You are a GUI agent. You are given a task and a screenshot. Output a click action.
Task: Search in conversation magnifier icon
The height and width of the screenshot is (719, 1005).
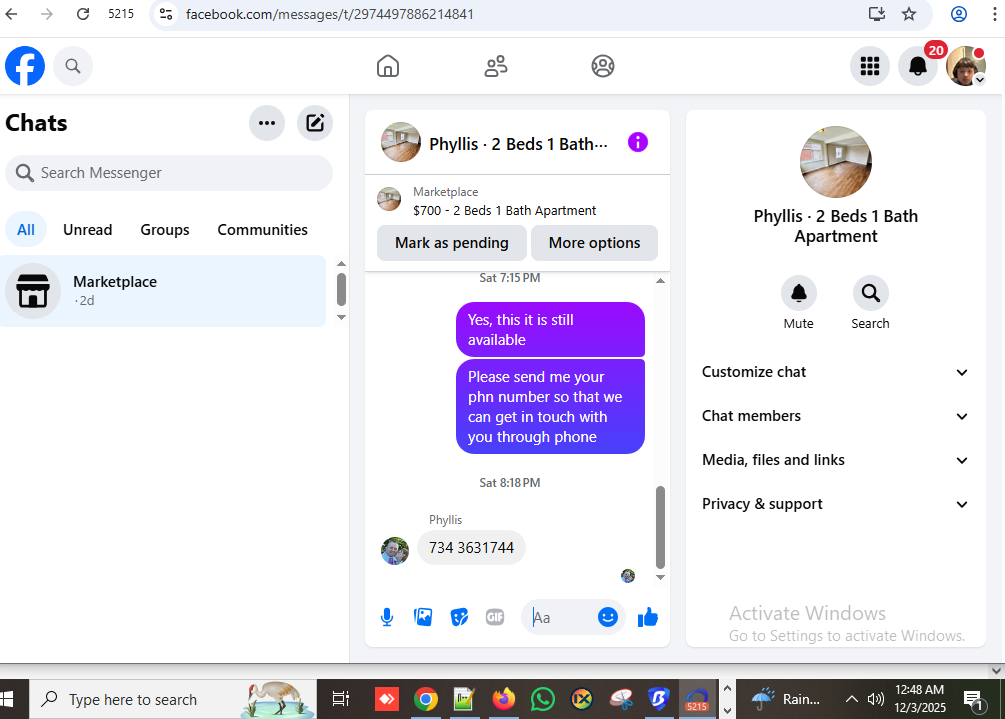870,293
